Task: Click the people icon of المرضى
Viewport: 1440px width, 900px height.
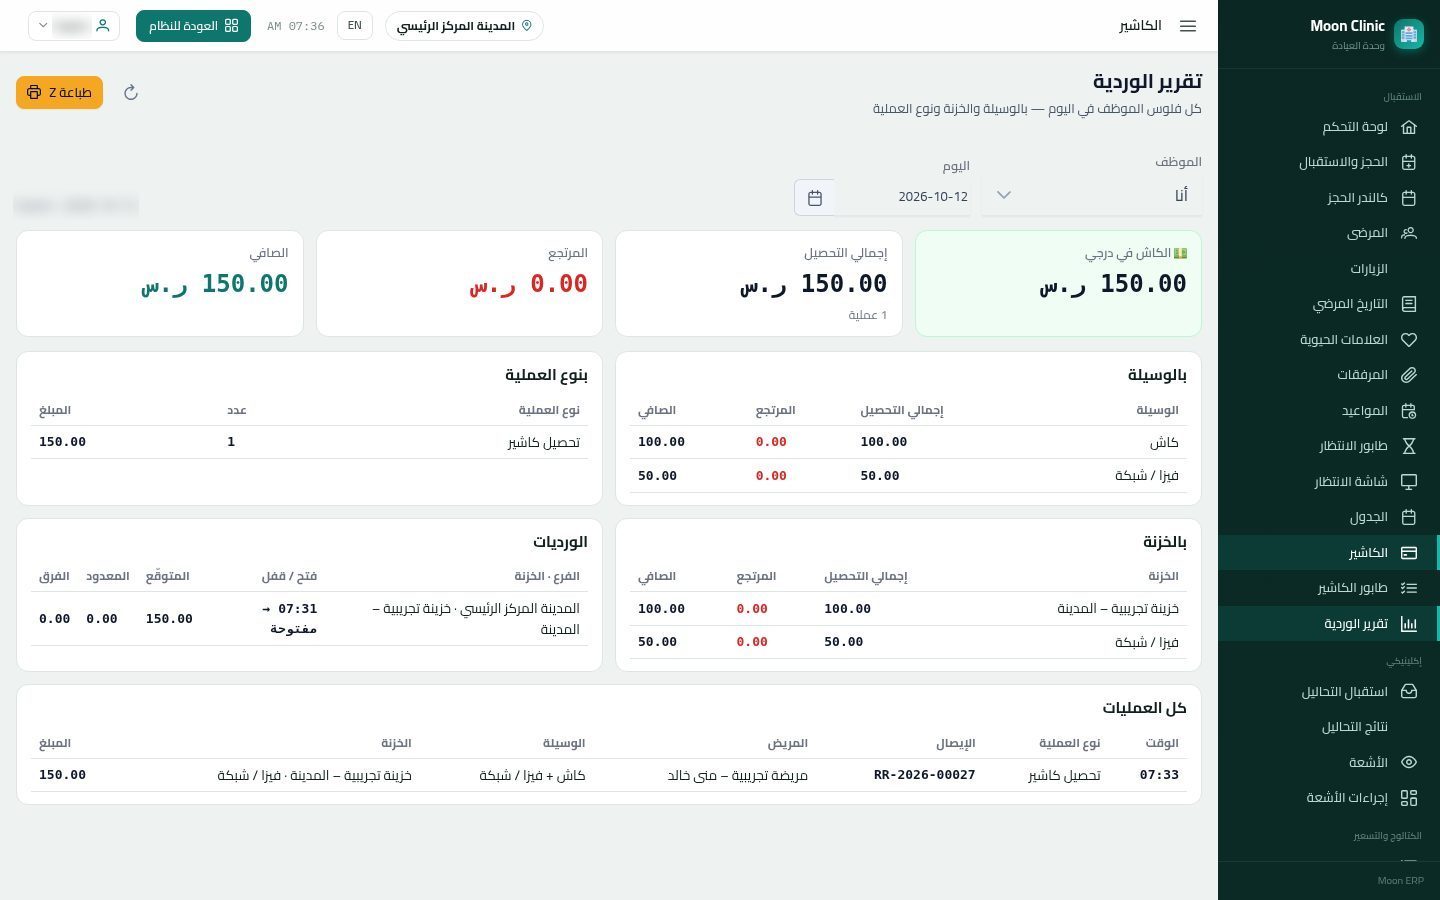Action: (x=1409, y=233)
